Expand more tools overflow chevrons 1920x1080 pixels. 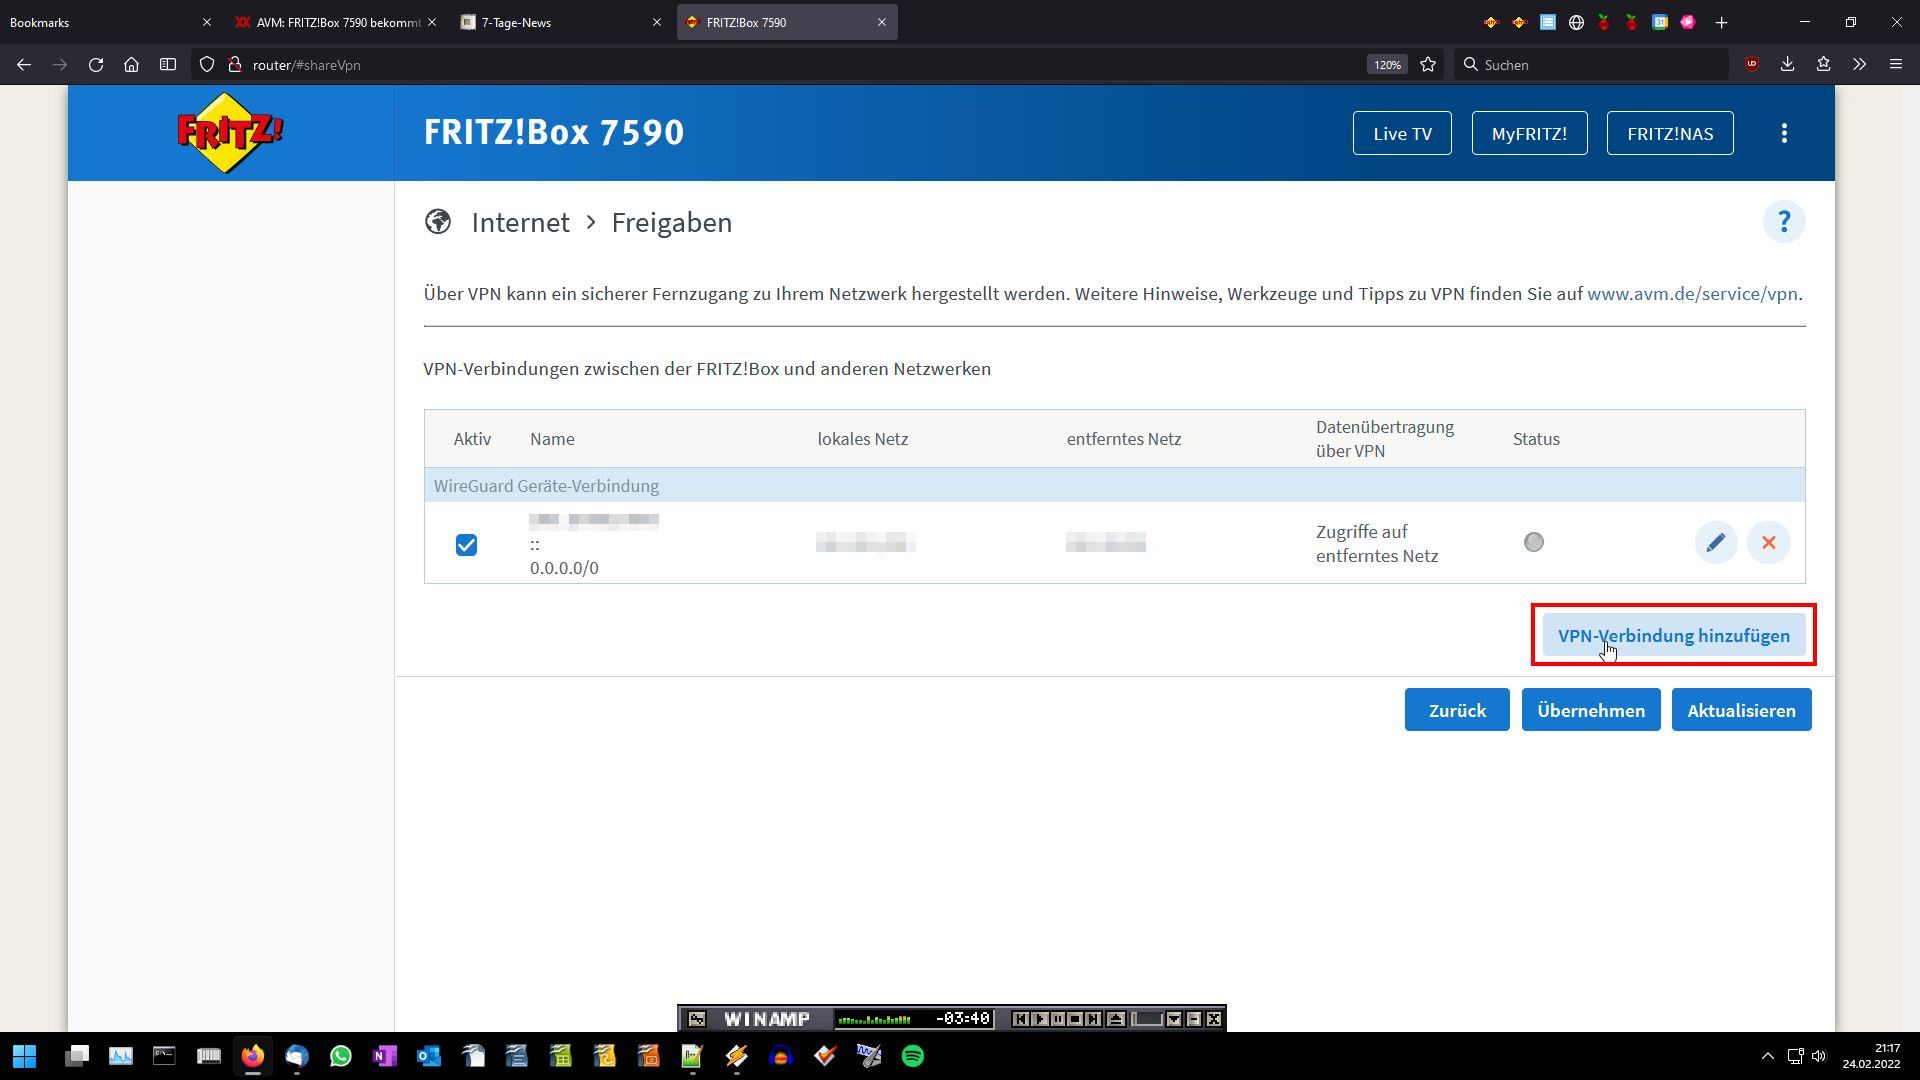click(1859, 65)
